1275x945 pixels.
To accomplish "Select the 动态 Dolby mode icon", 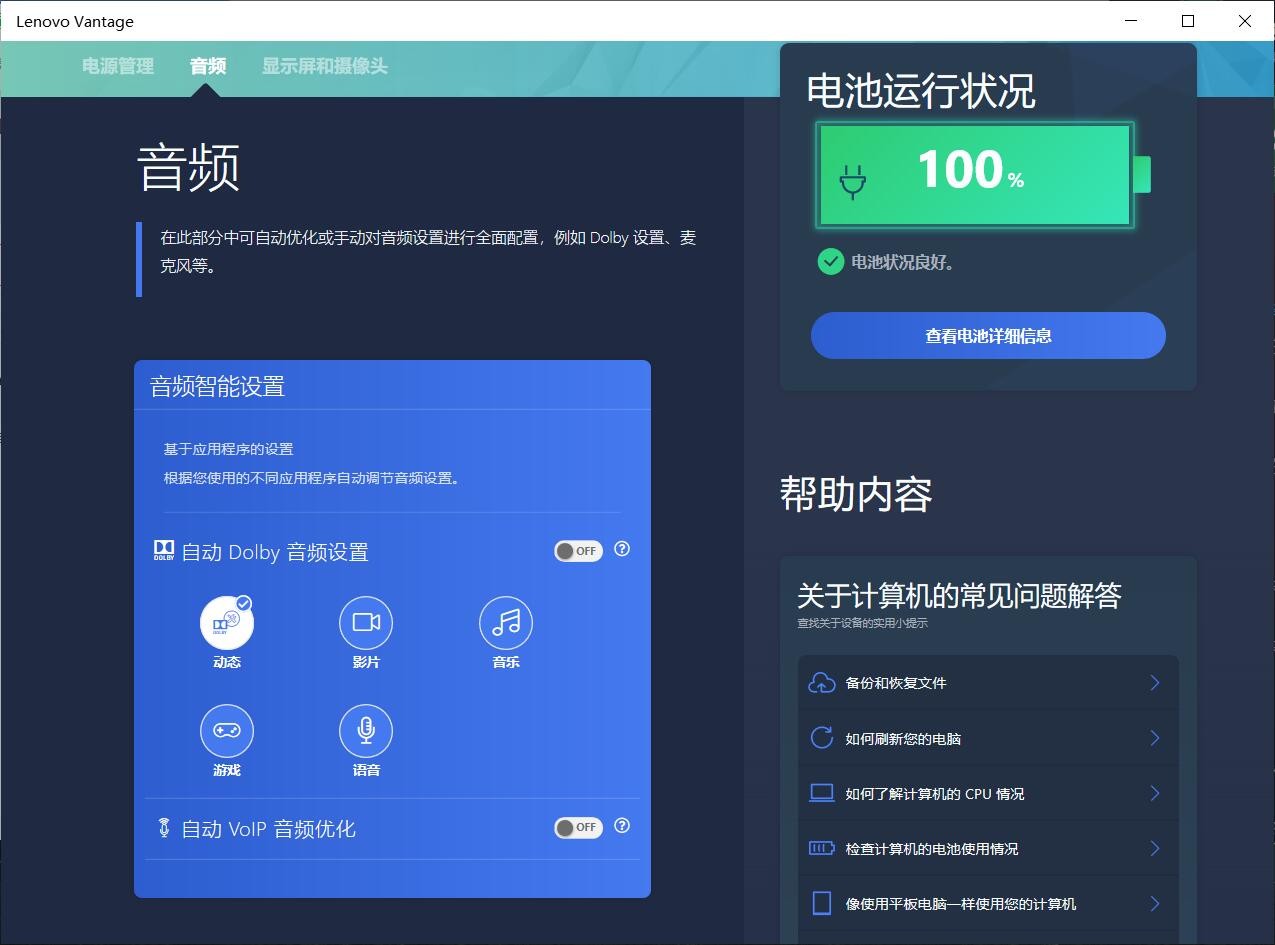I will point(227,623).
